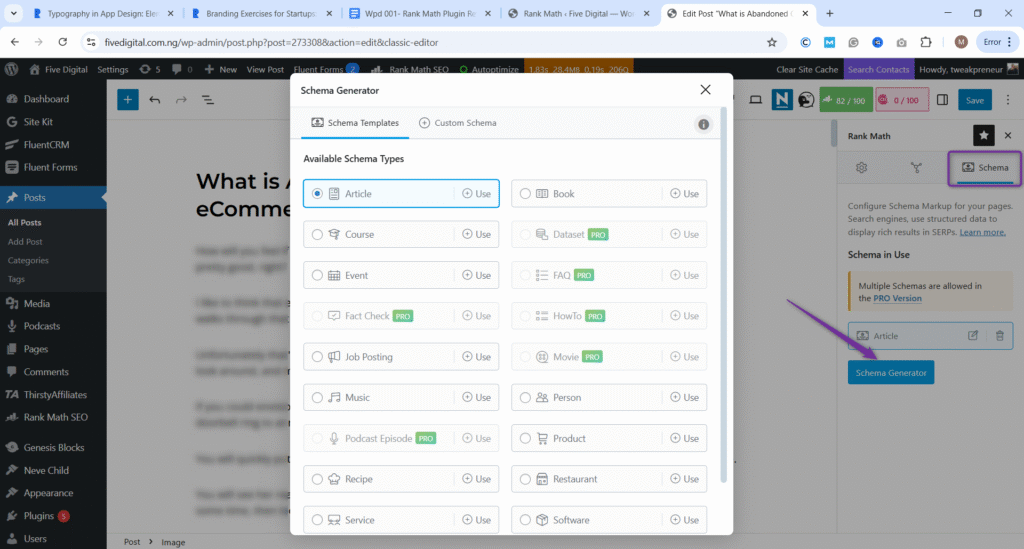The height and width of the screenshot is (549, 1024).
Task: Click the Rank Math star icon
Action: tap(984, 135)
